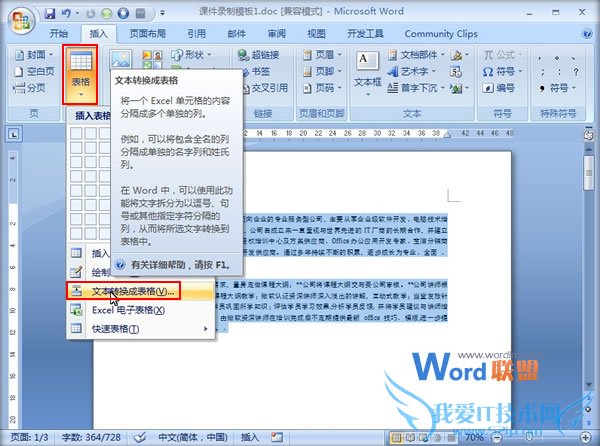Click the 绘制表格 pencil icon
Image resolution: width=600 pixels, height=446 pixels.
coord(76,272)
